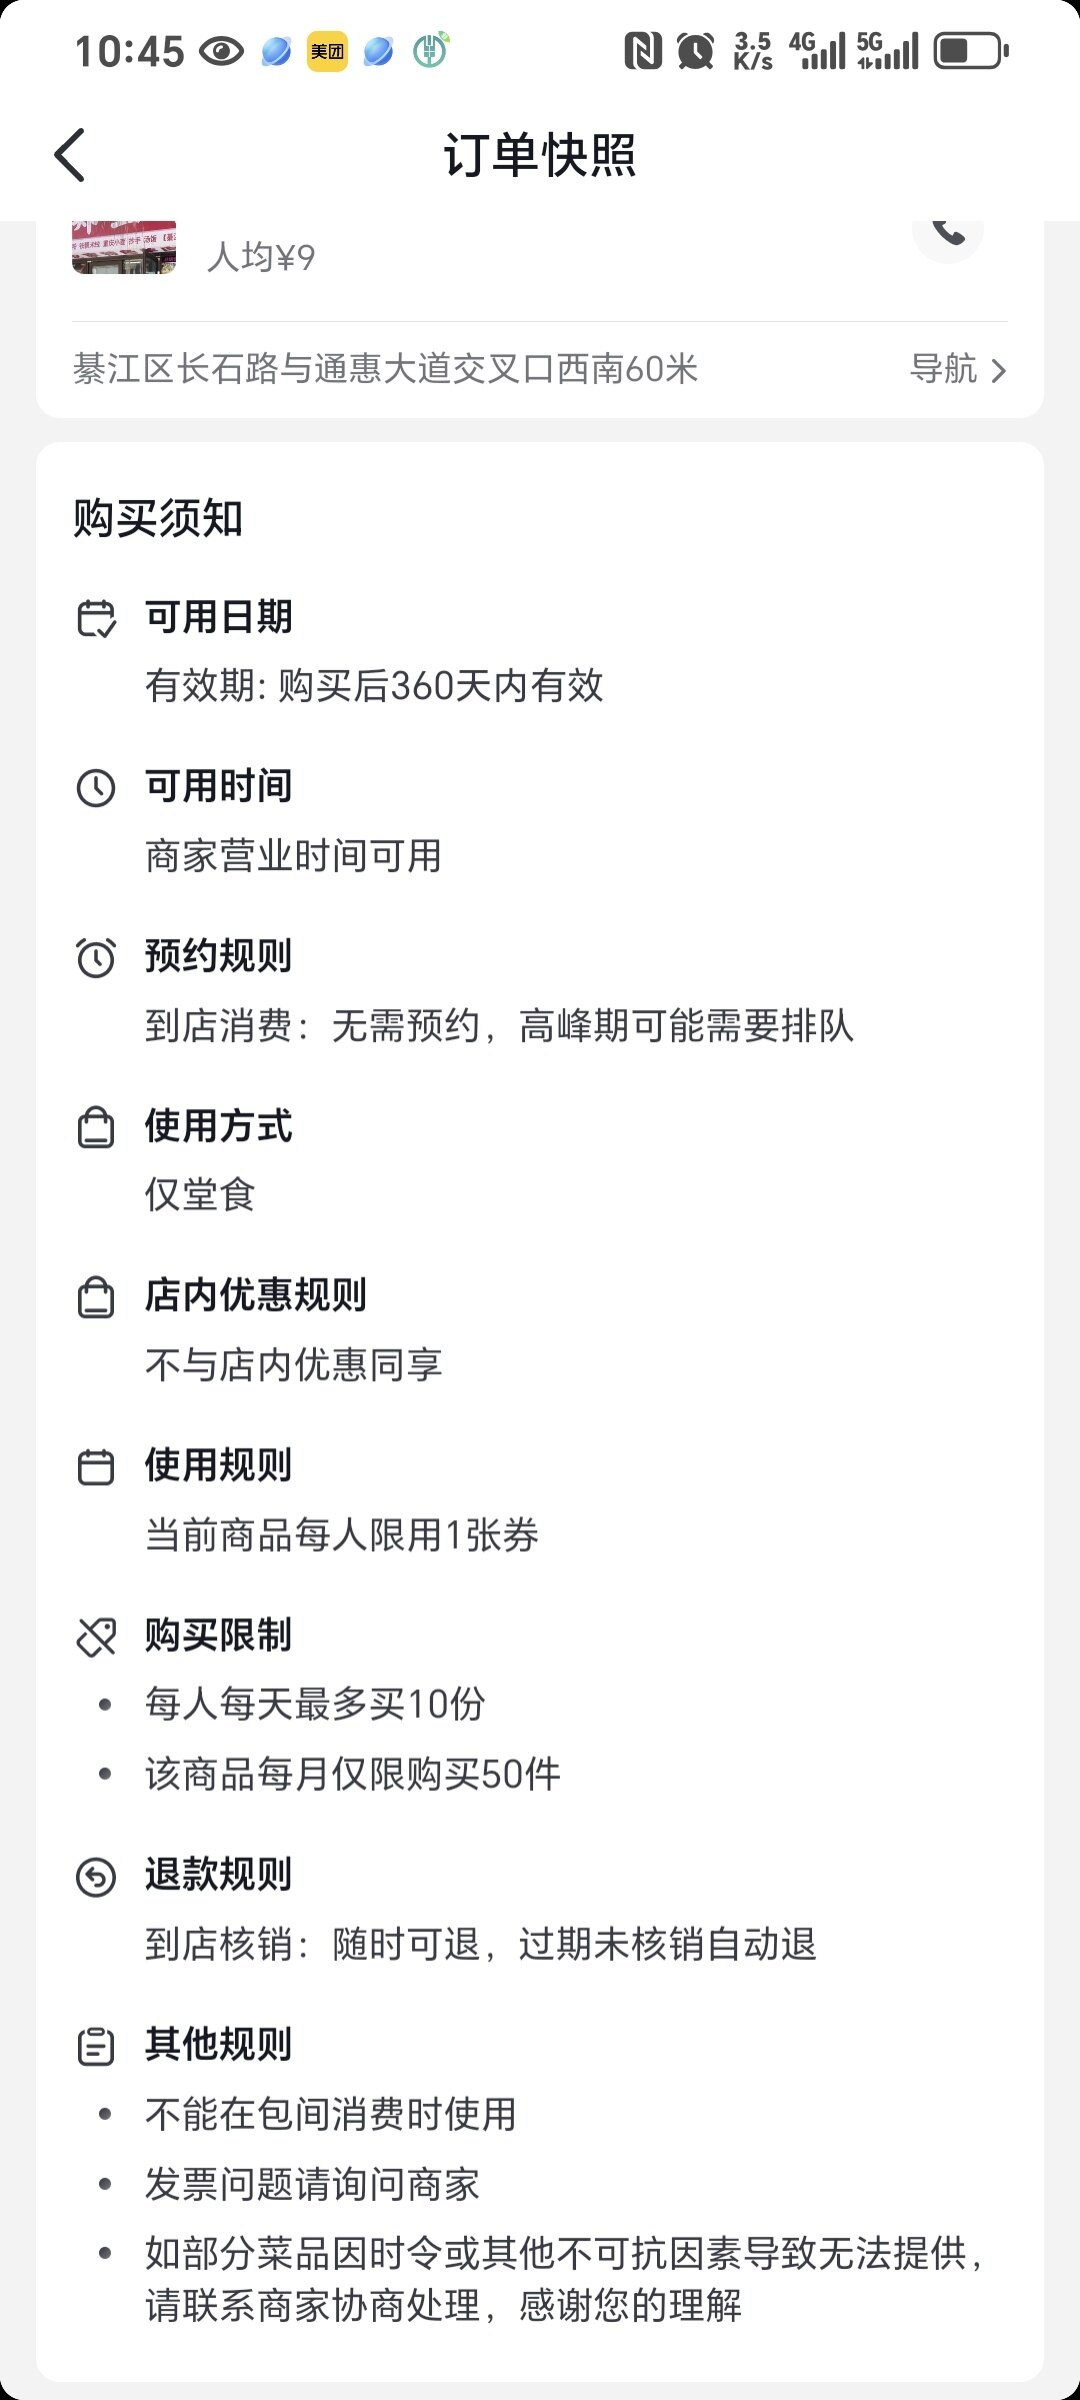Tap the Meituan notification icon in status bar
Viewport: 1080px width, 2400px height.
(327, 50)
